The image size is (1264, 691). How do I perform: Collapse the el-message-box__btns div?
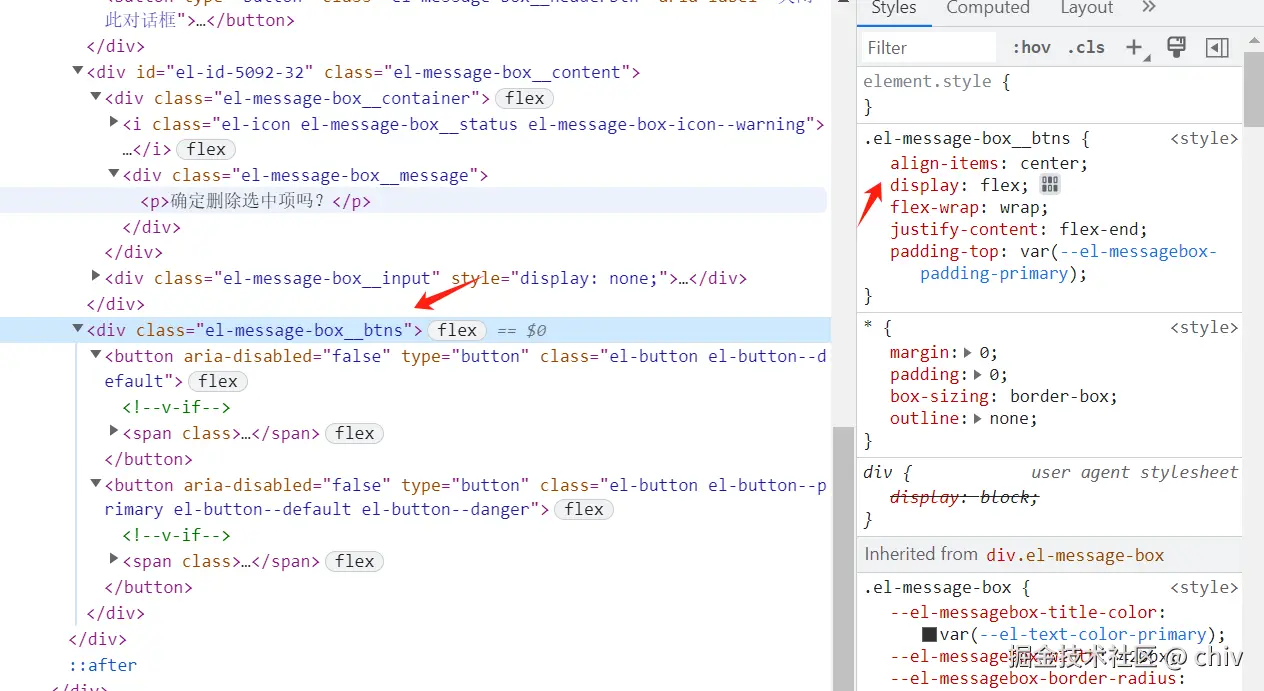78,329
